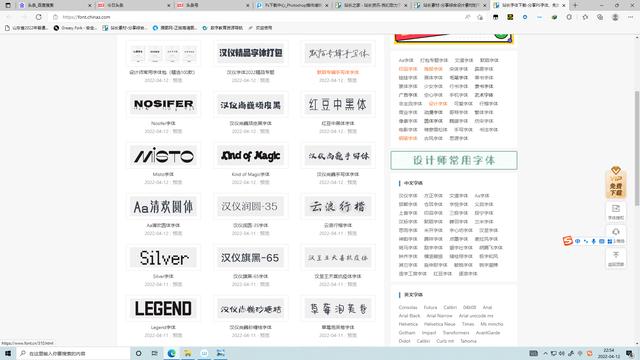Click the Windows Start button

click(8, 353)
